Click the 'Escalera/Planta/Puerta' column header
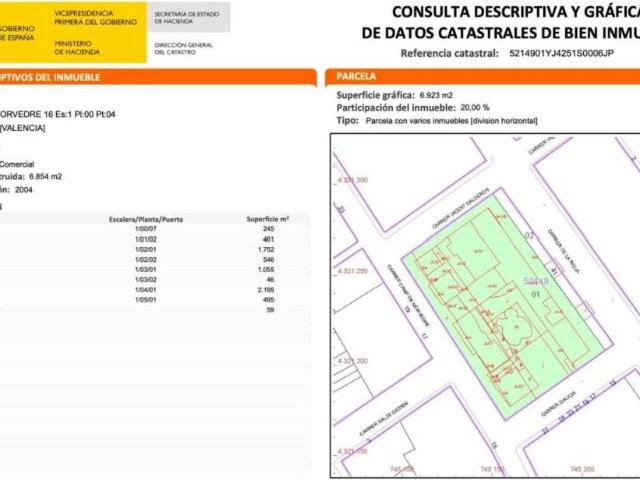 (146, 220)
